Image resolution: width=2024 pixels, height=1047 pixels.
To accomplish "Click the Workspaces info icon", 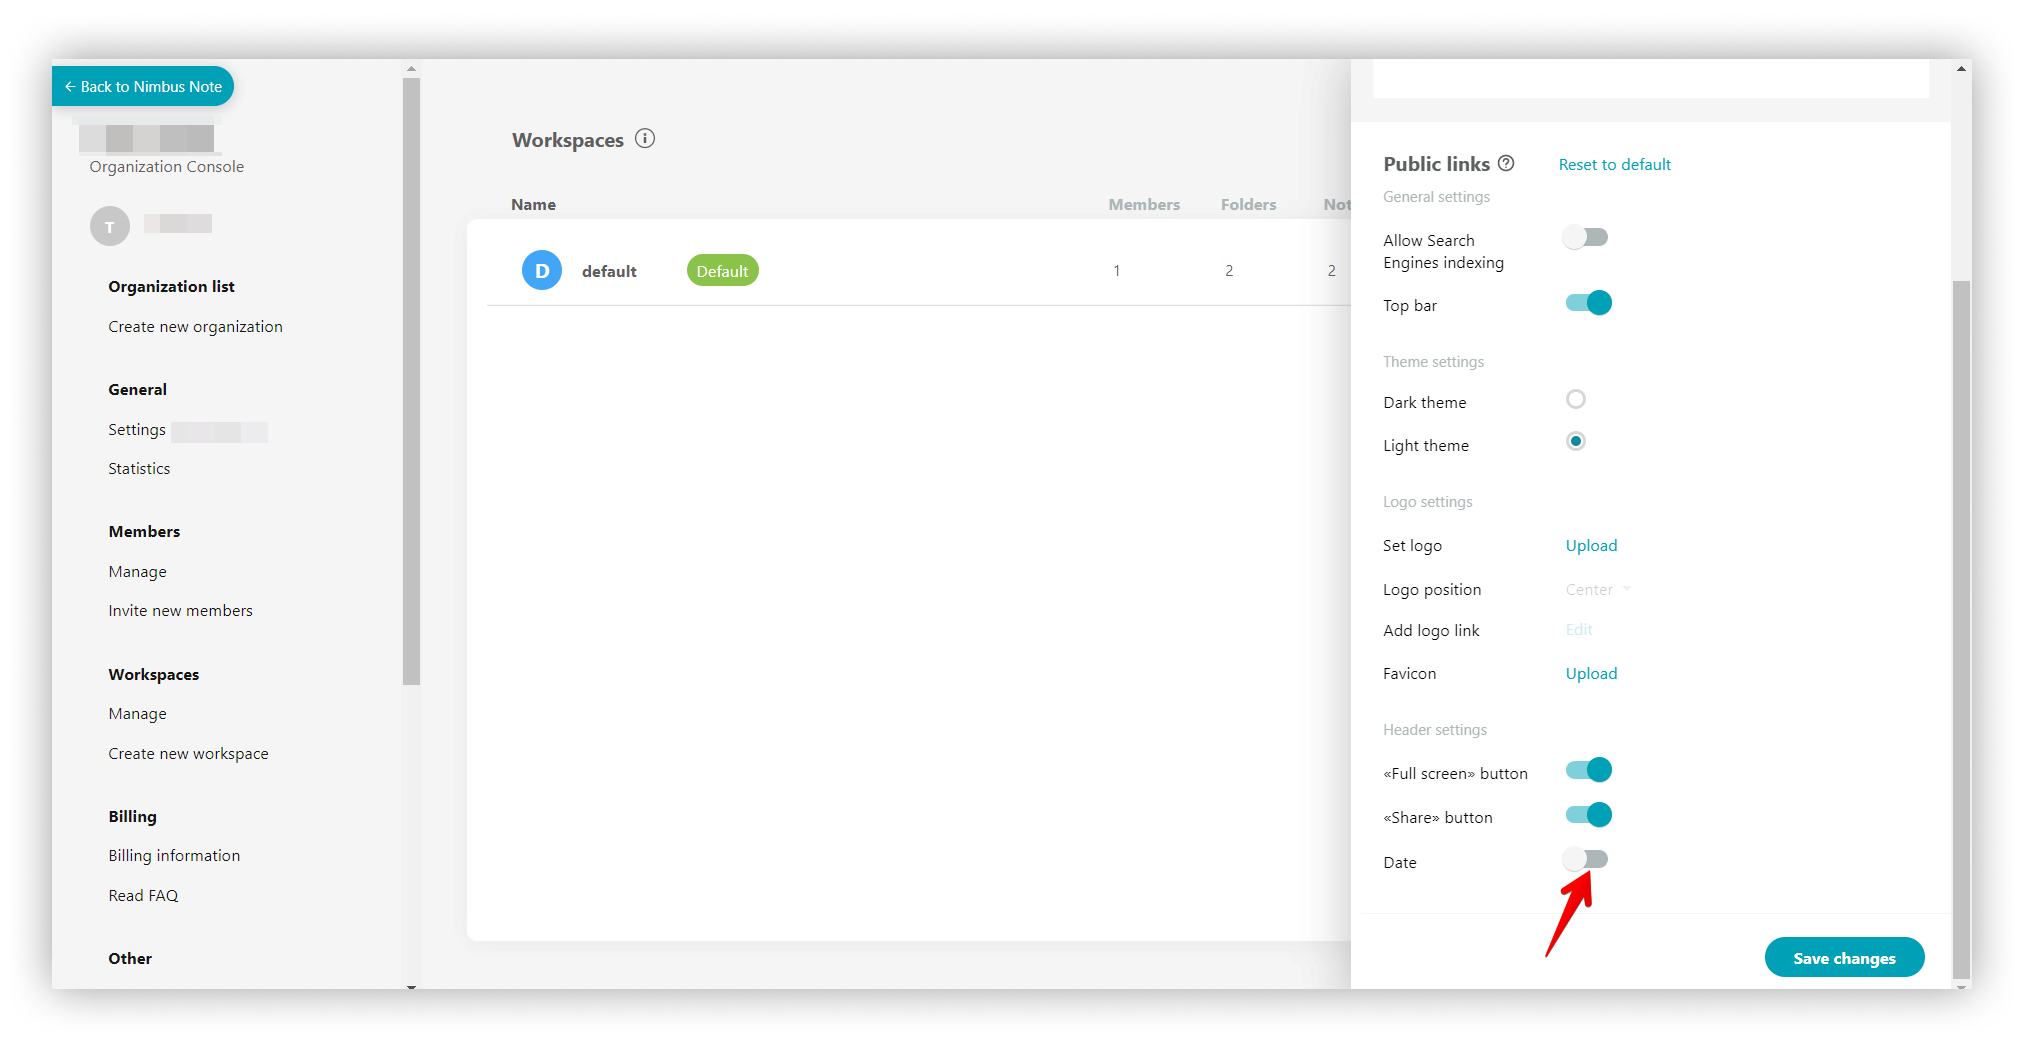I will click(645, 139).
